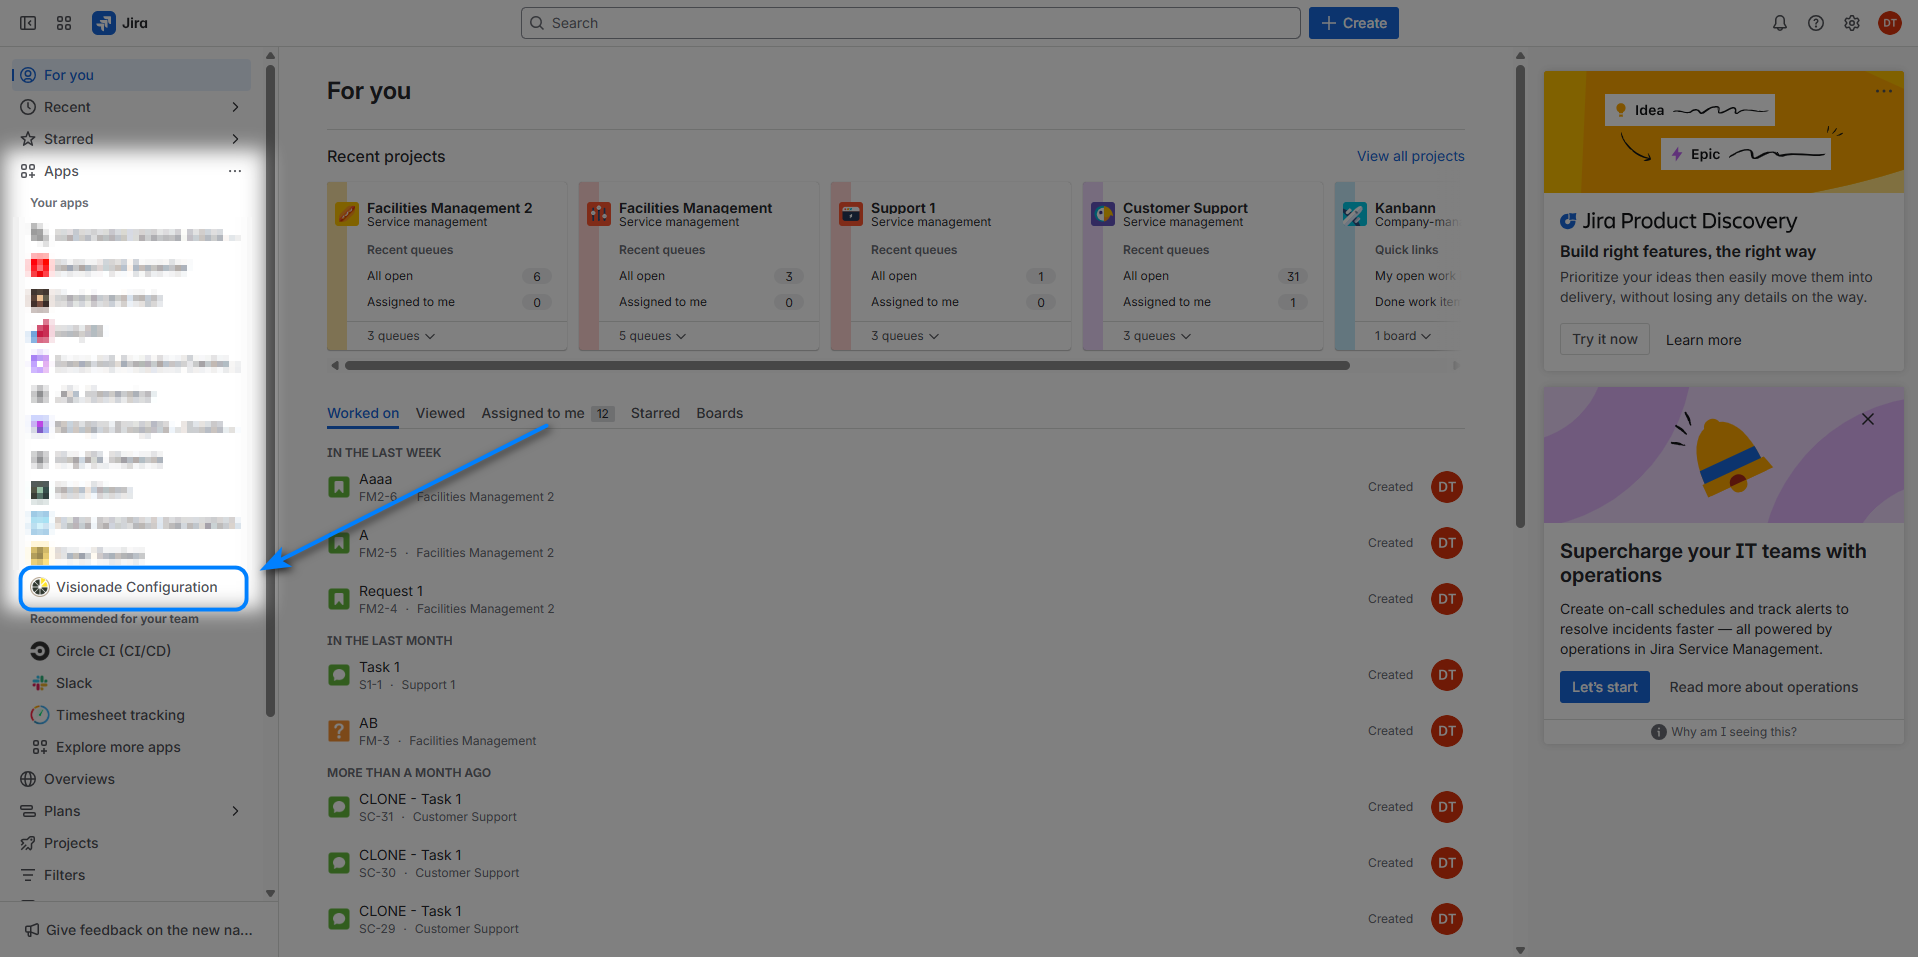Expand the Recent menu chevron

[235, 107]
